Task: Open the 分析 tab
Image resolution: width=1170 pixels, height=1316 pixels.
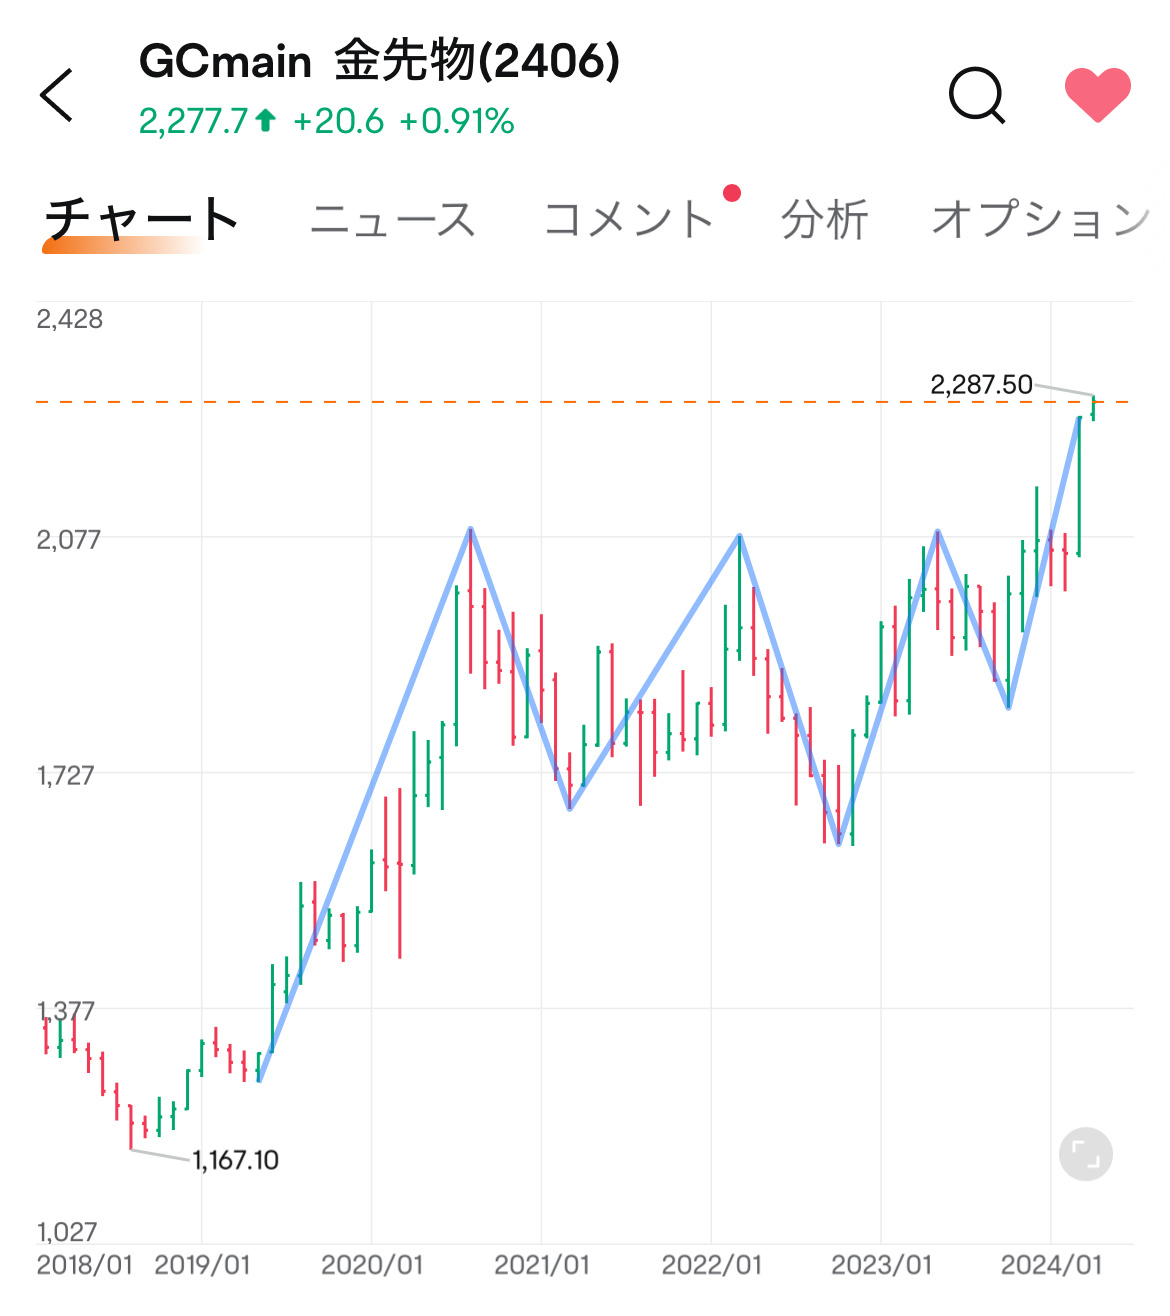Action: (824, 220)
